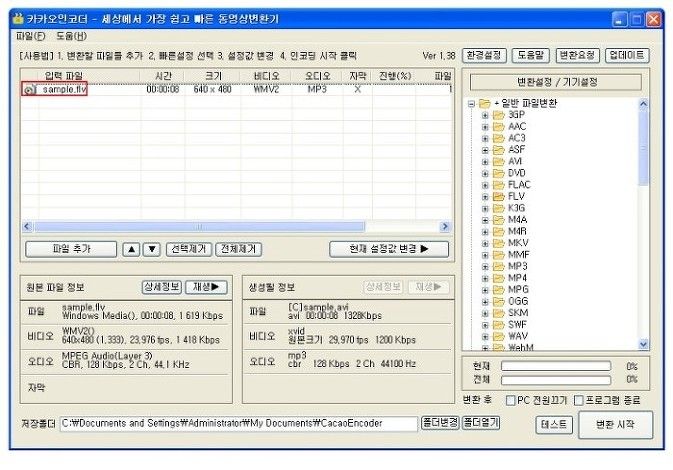Expand the SWF tree node
The width and height of the screenshot is (673, 470).
(x=485, y=325)
